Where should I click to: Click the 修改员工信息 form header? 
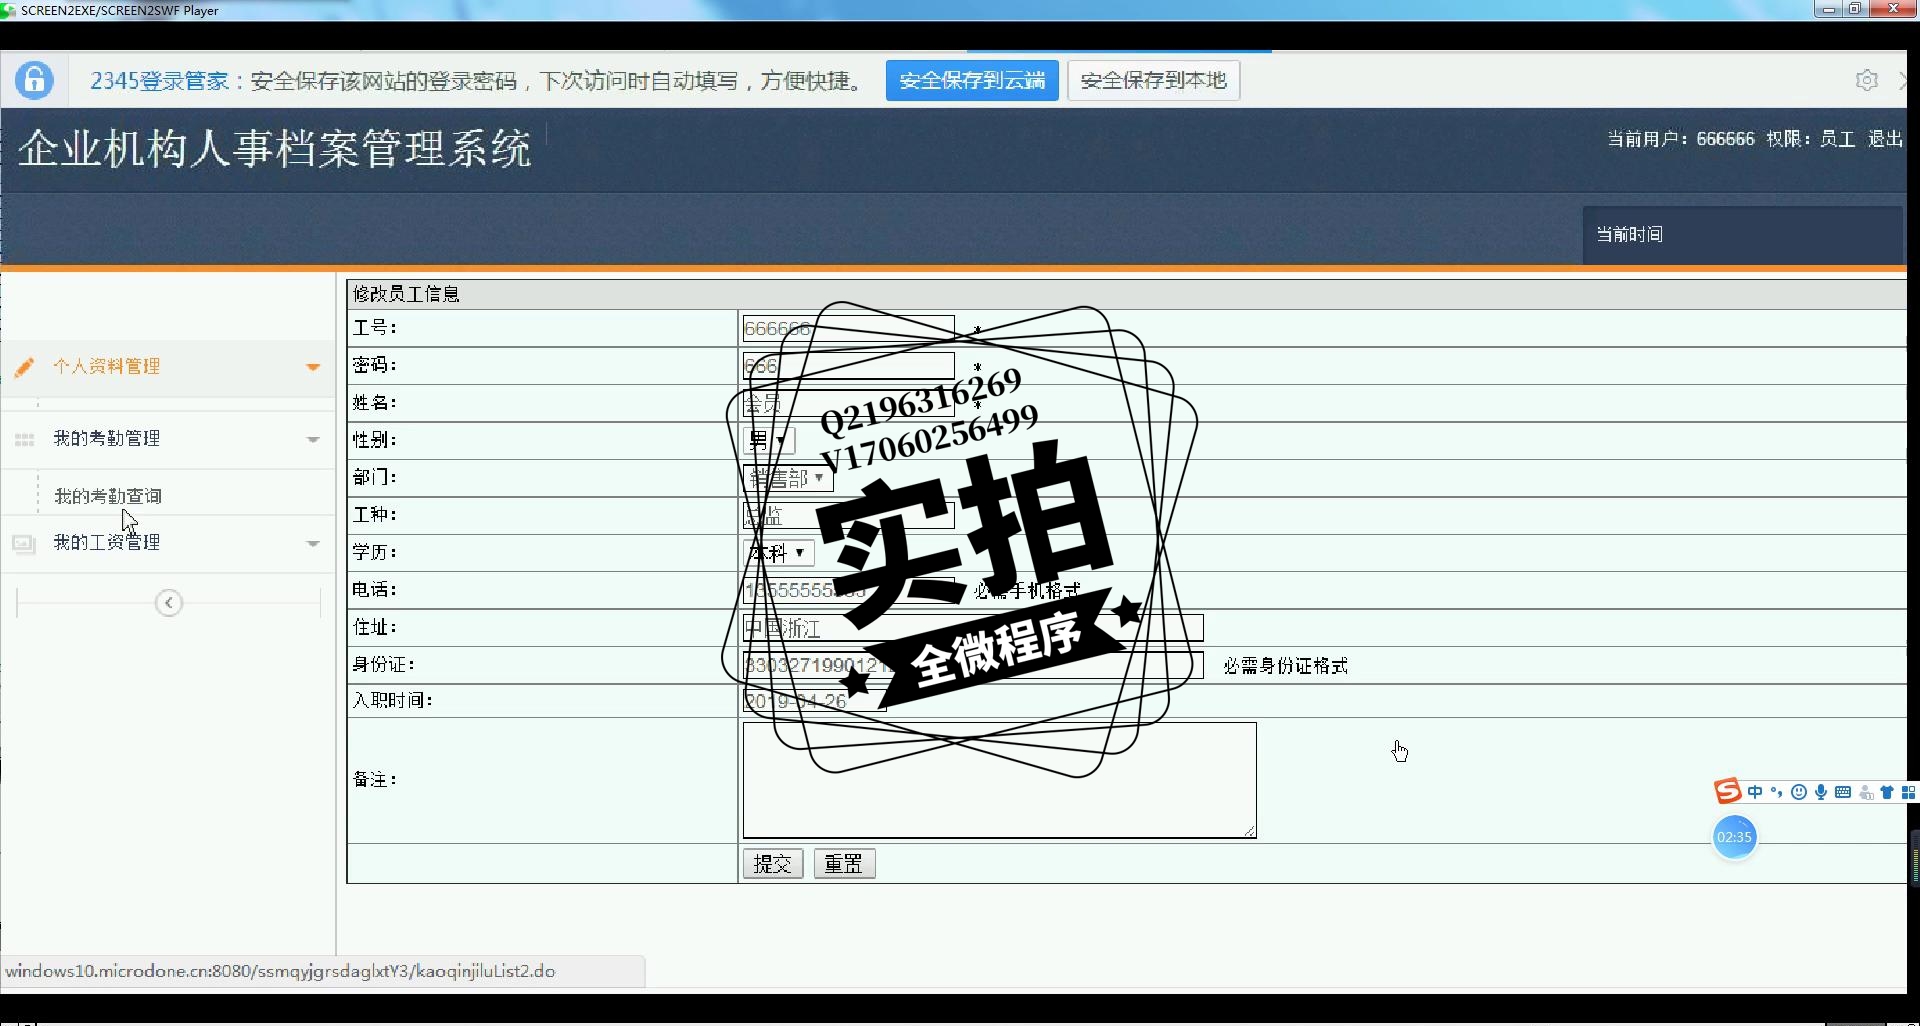406,294
